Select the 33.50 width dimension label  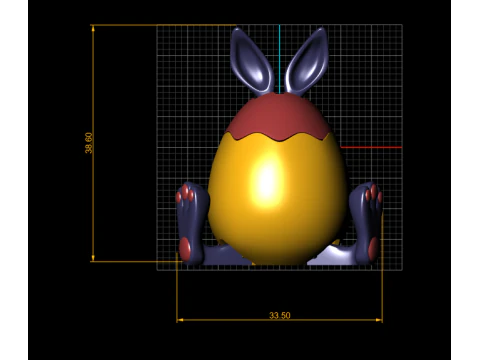pos(280,315)
